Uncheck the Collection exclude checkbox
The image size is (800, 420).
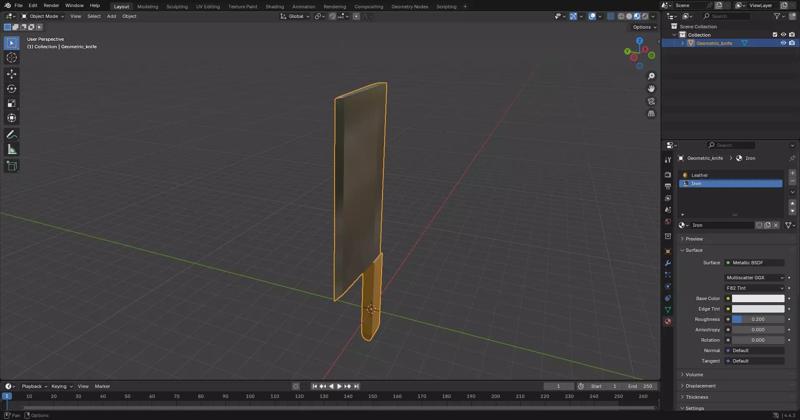[775, 35]
